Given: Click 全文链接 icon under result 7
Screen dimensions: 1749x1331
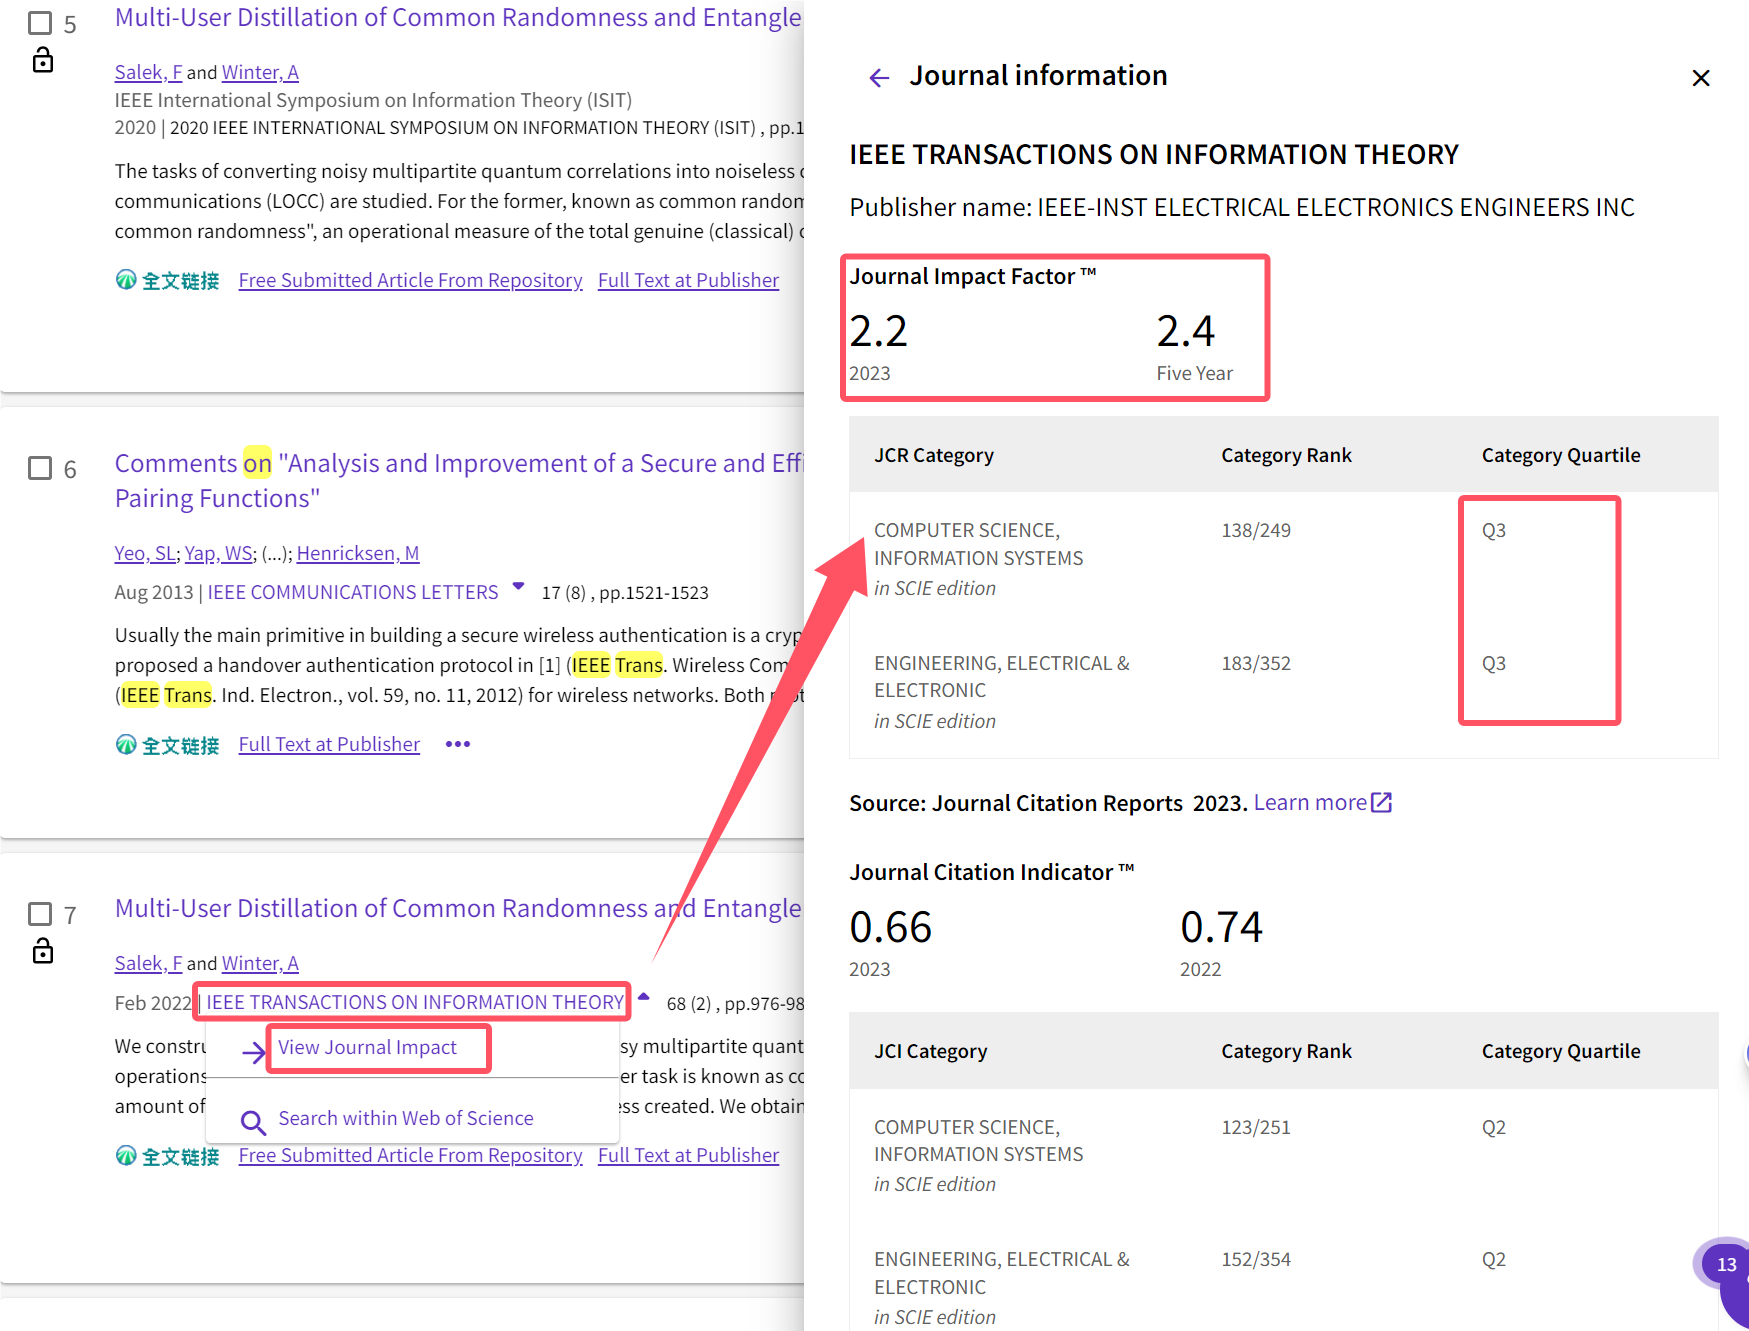Looking at the screenshot, I should click(x=167, y=1156).
